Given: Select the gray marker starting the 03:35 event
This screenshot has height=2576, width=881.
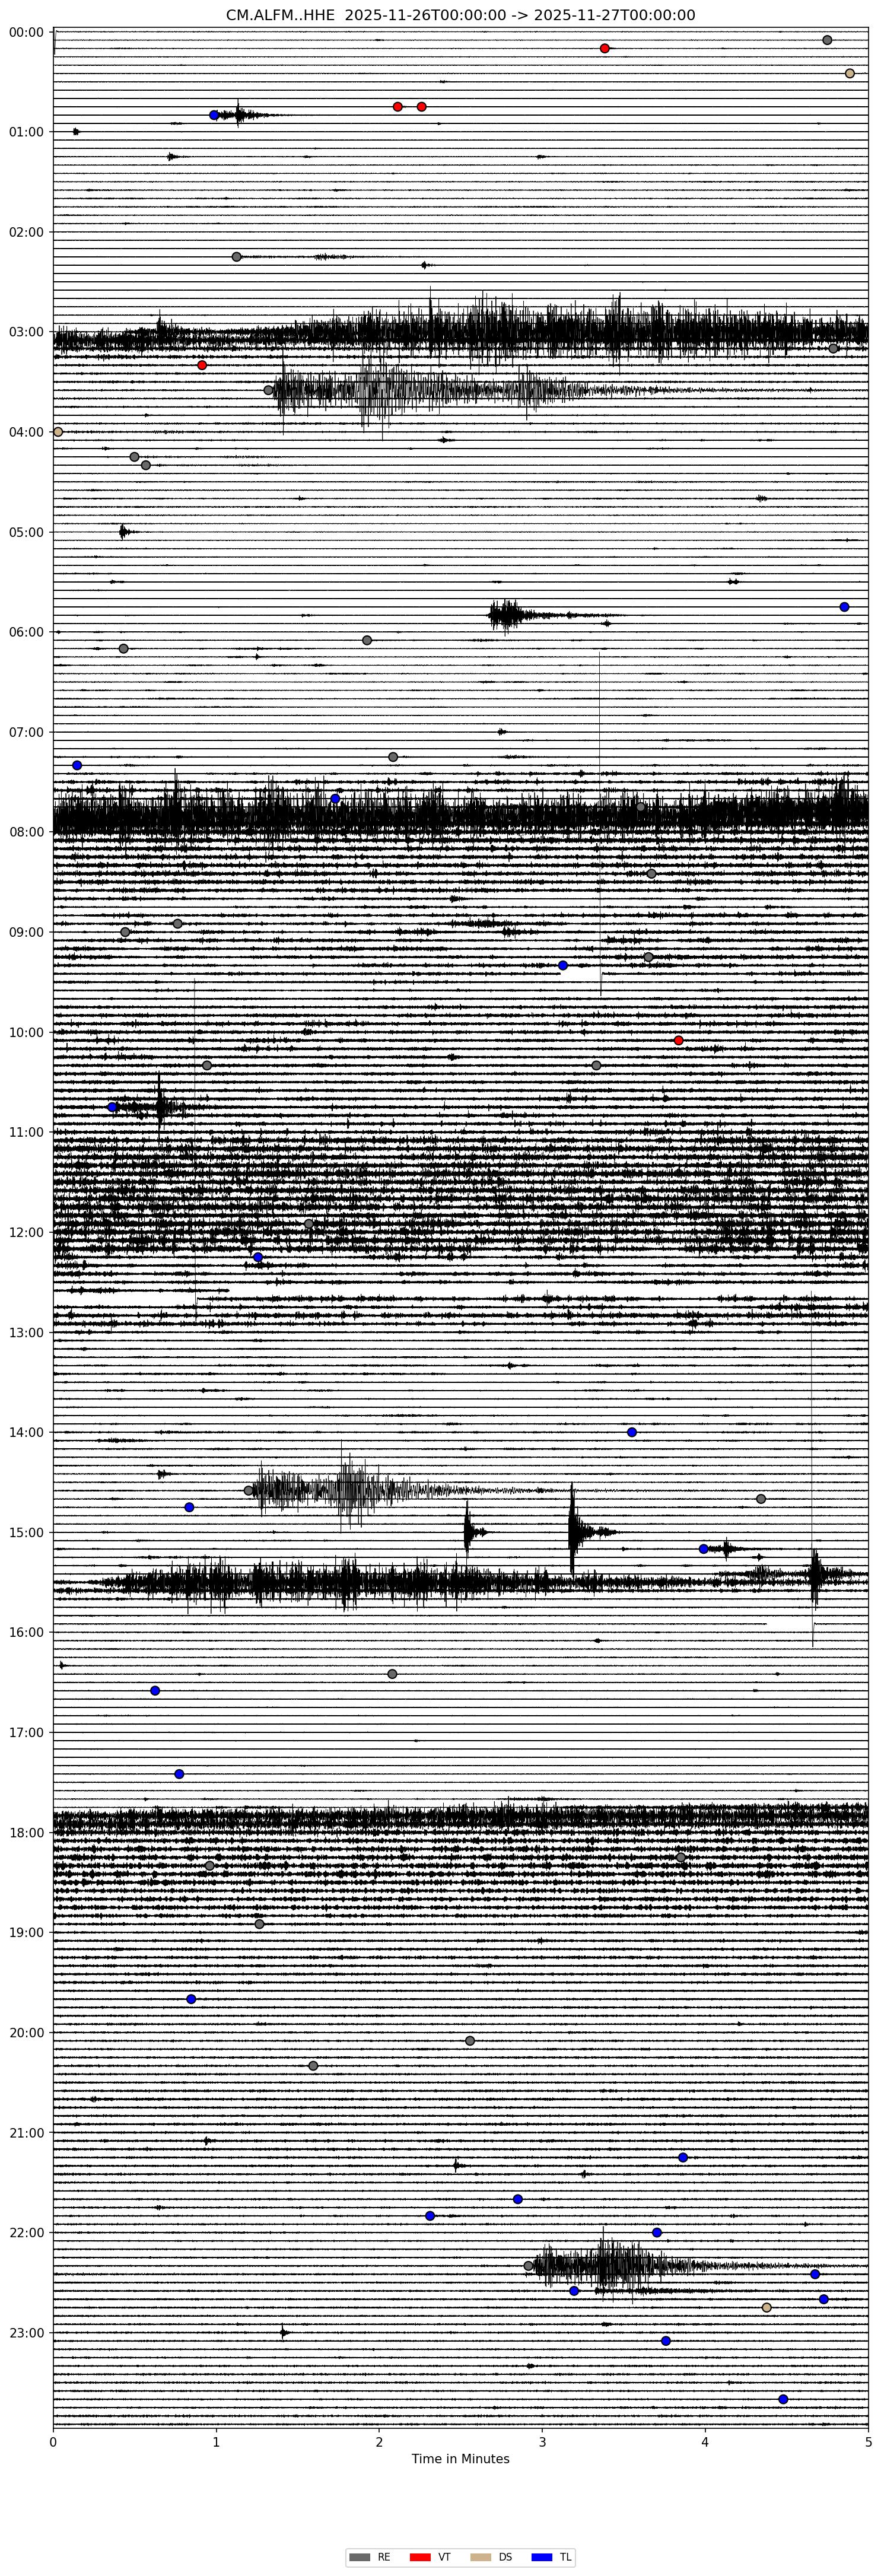Looking at the screenshot, I should 268,390.
